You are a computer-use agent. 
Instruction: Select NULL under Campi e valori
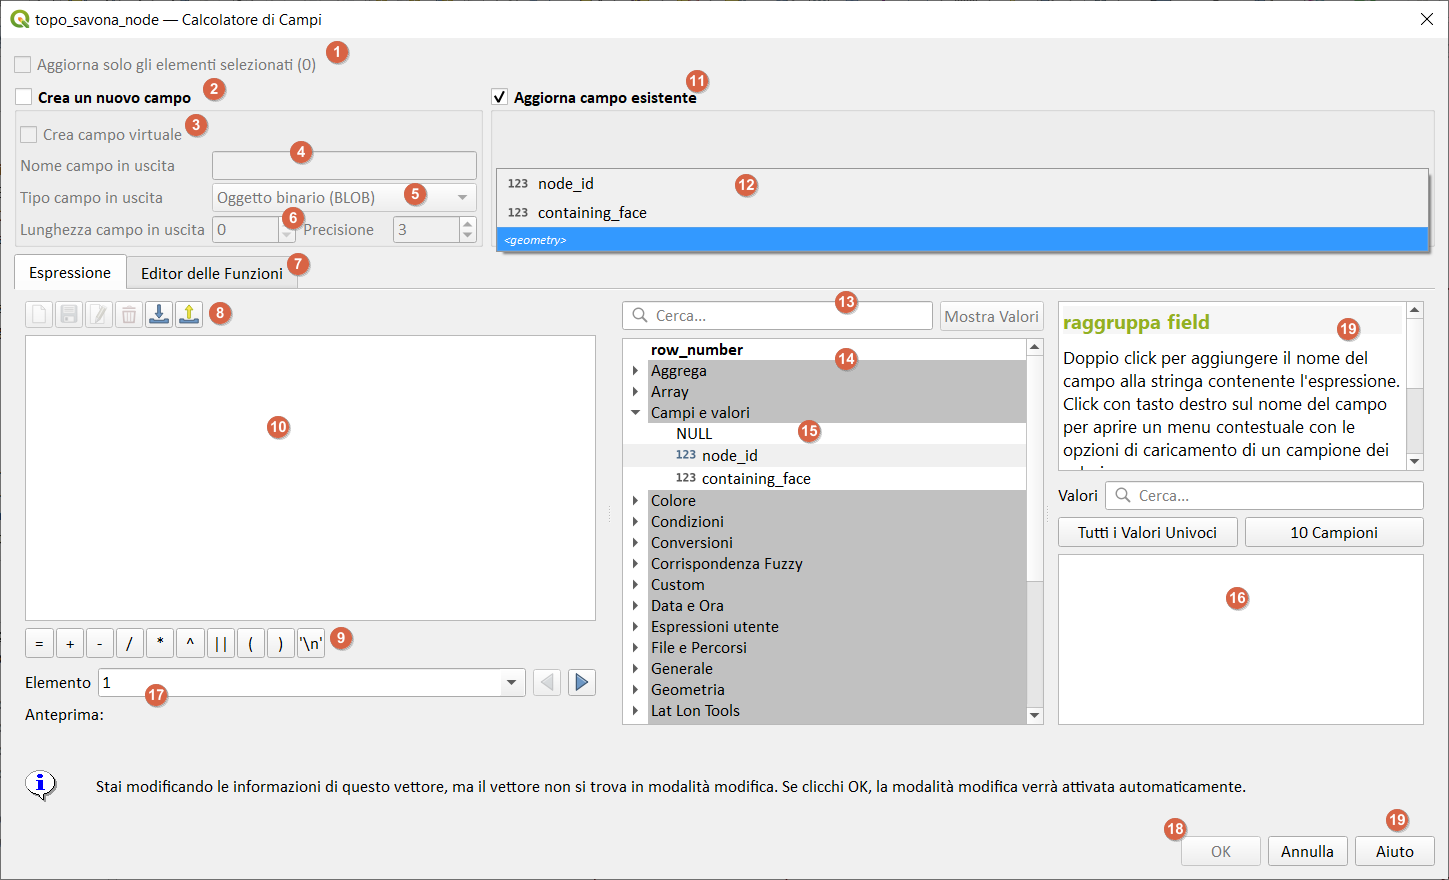(x=694, y=433)
